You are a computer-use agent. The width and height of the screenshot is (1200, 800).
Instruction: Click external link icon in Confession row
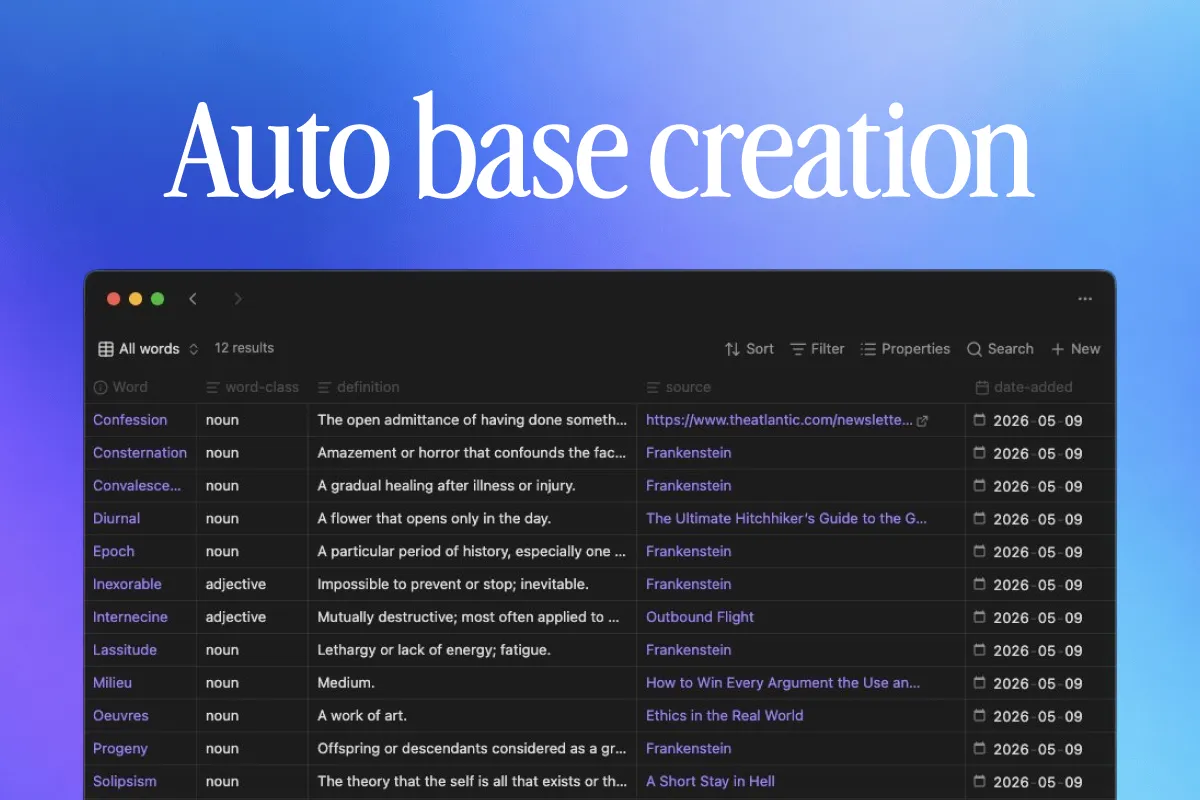click(x=922, y=421)
